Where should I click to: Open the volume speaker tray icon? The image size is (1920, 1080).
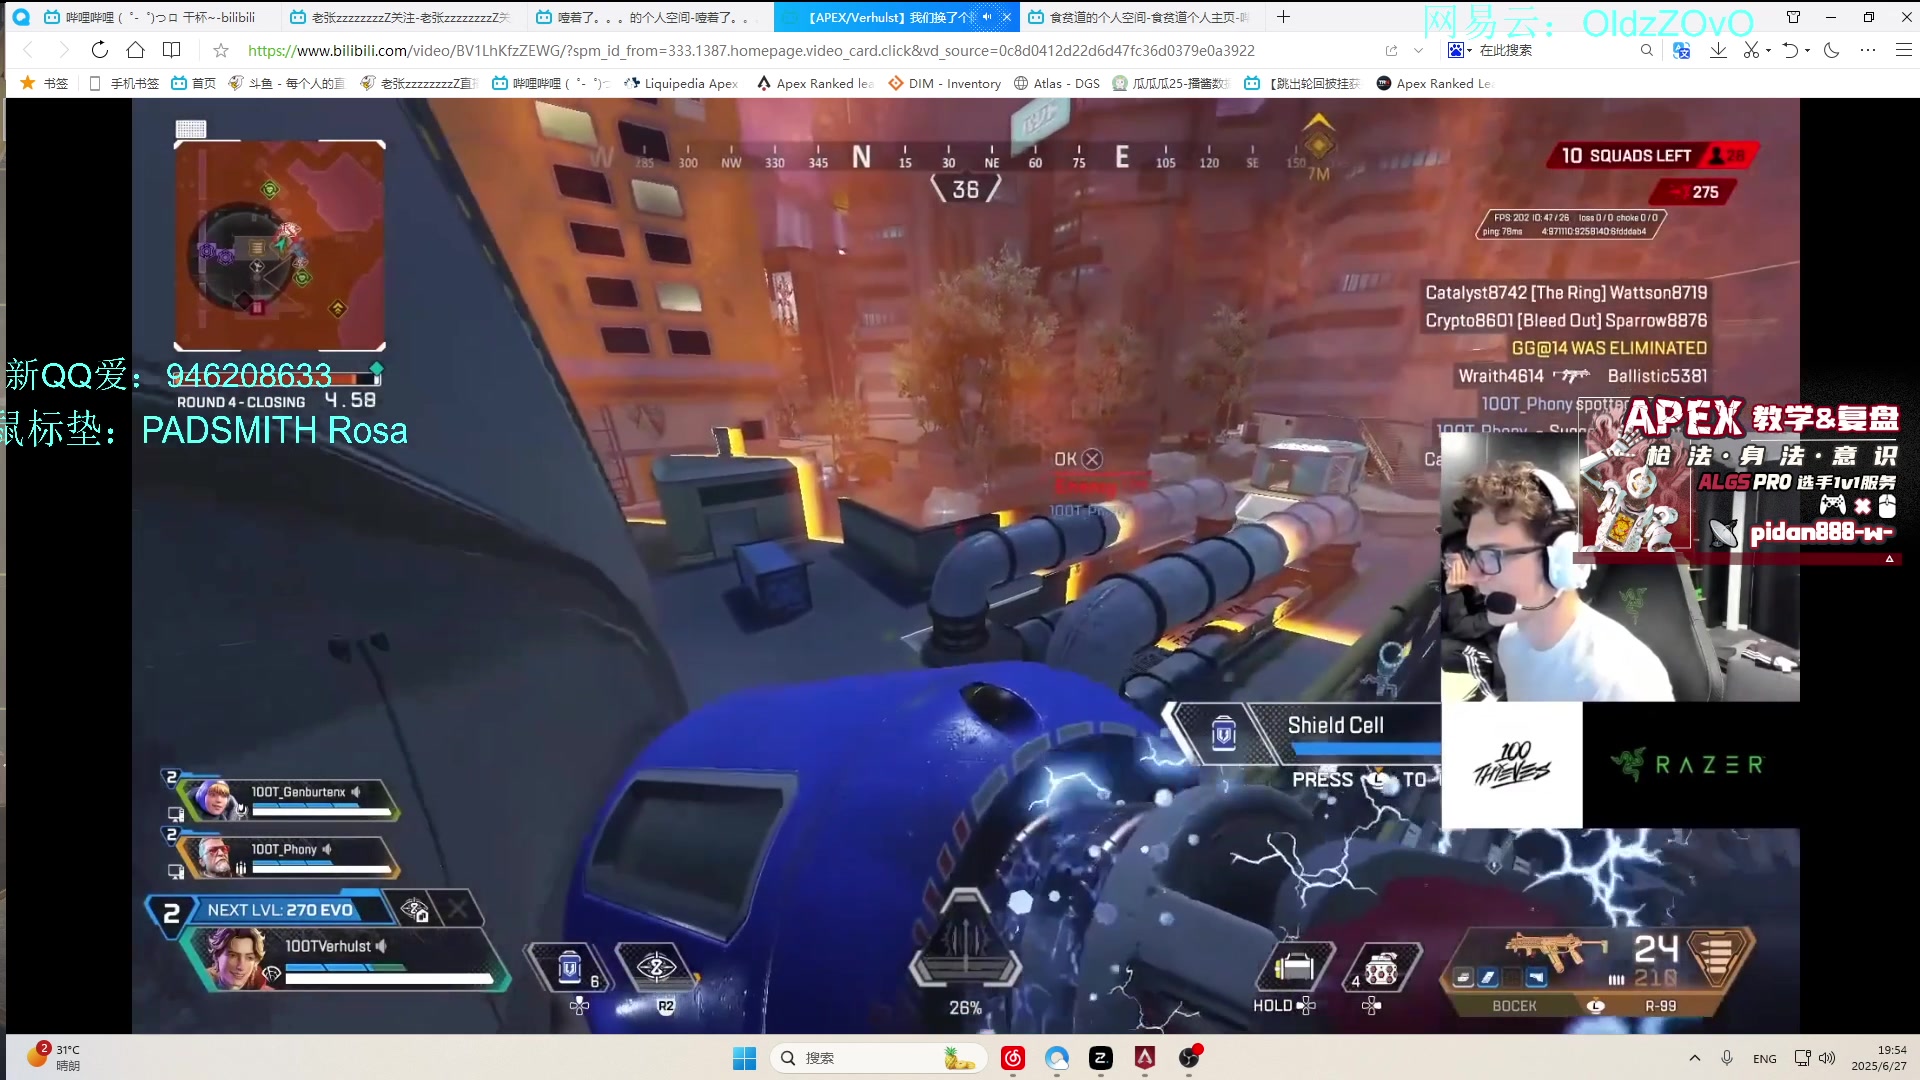1827,1058
